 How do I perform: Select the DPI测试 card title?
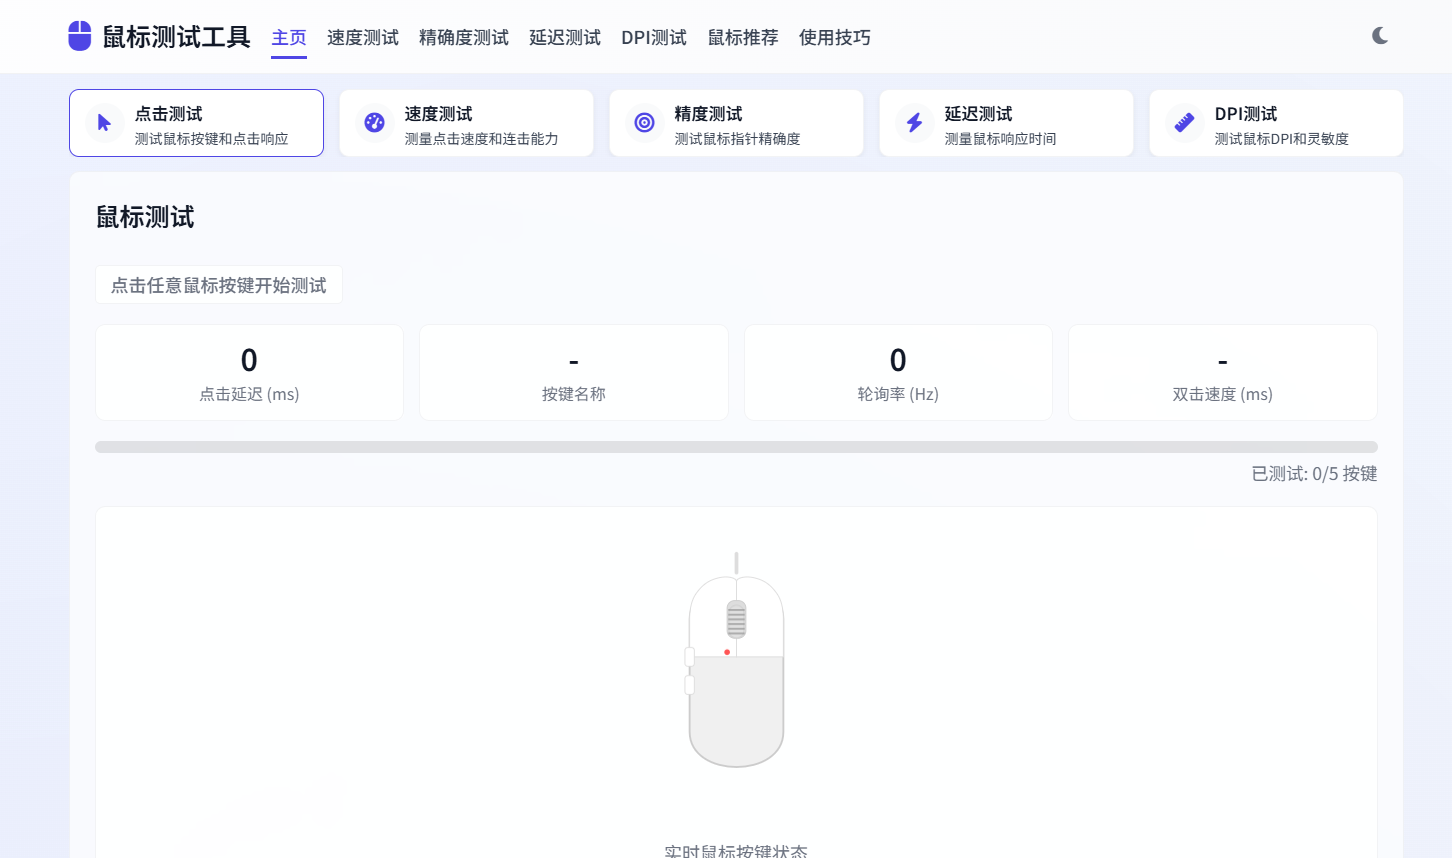pyautogui.click(x=1246, y=114)
